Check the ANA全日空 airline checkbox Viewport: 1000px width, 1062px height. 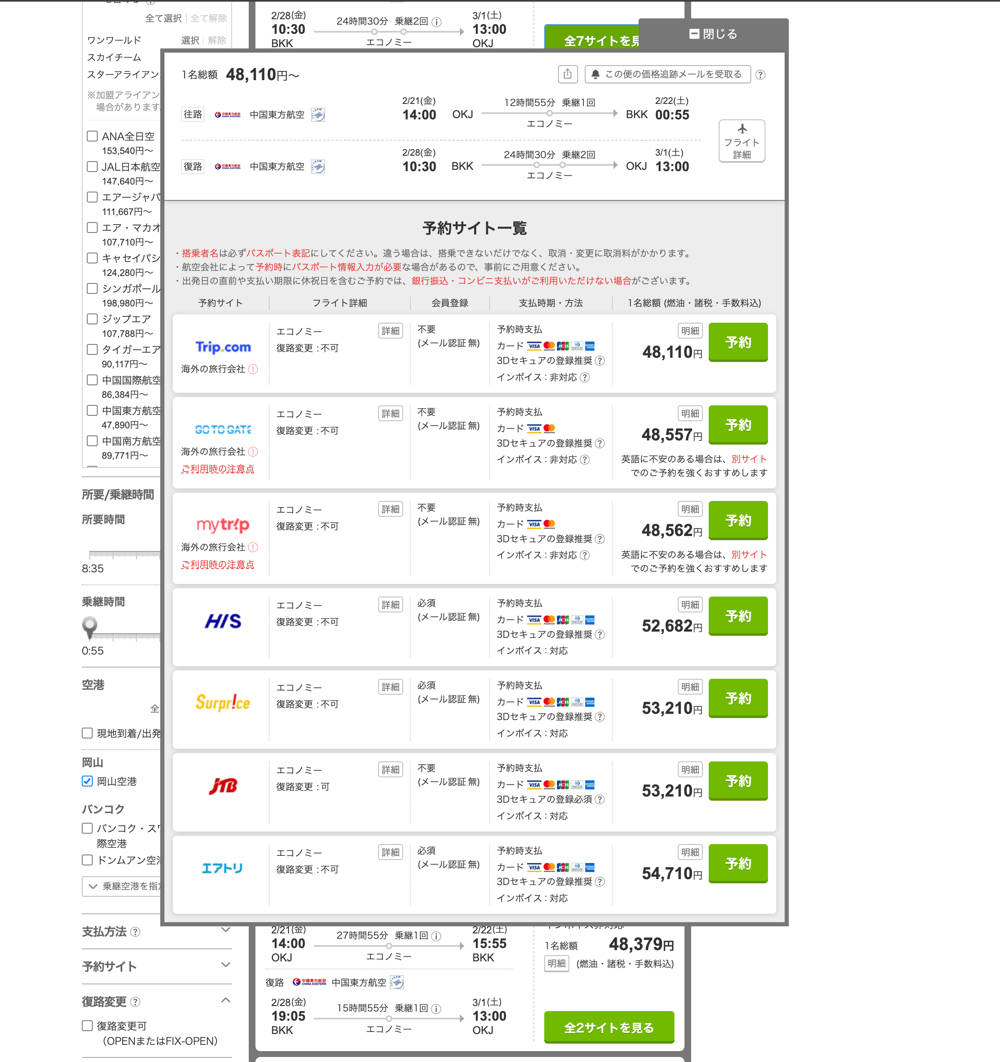(x=92, y=136)
